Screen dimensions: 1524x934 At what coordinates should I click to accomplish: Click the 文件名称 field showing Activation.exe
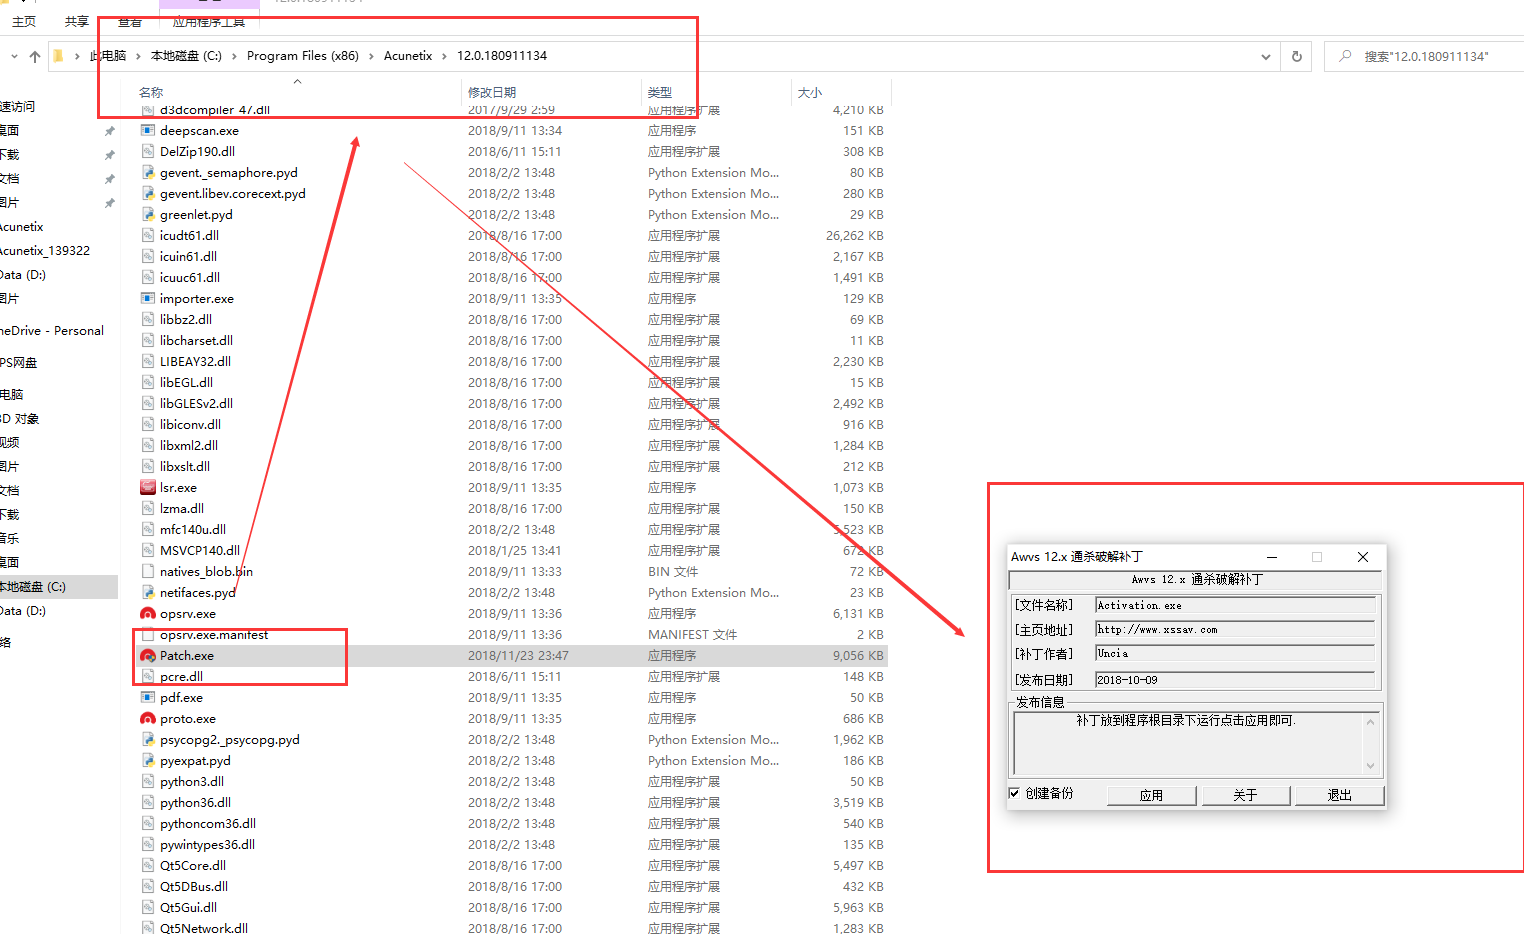[x=1235, y=605]
